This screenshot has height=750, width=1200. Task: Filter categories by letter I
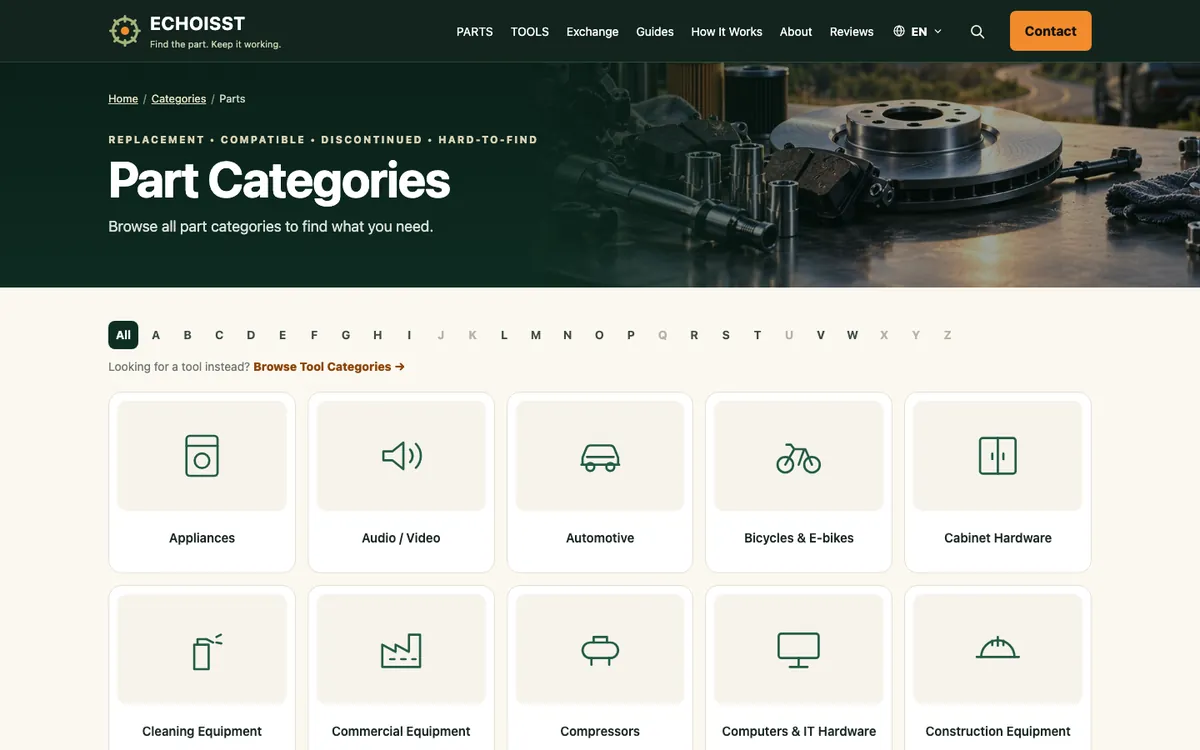click(409, 335)
